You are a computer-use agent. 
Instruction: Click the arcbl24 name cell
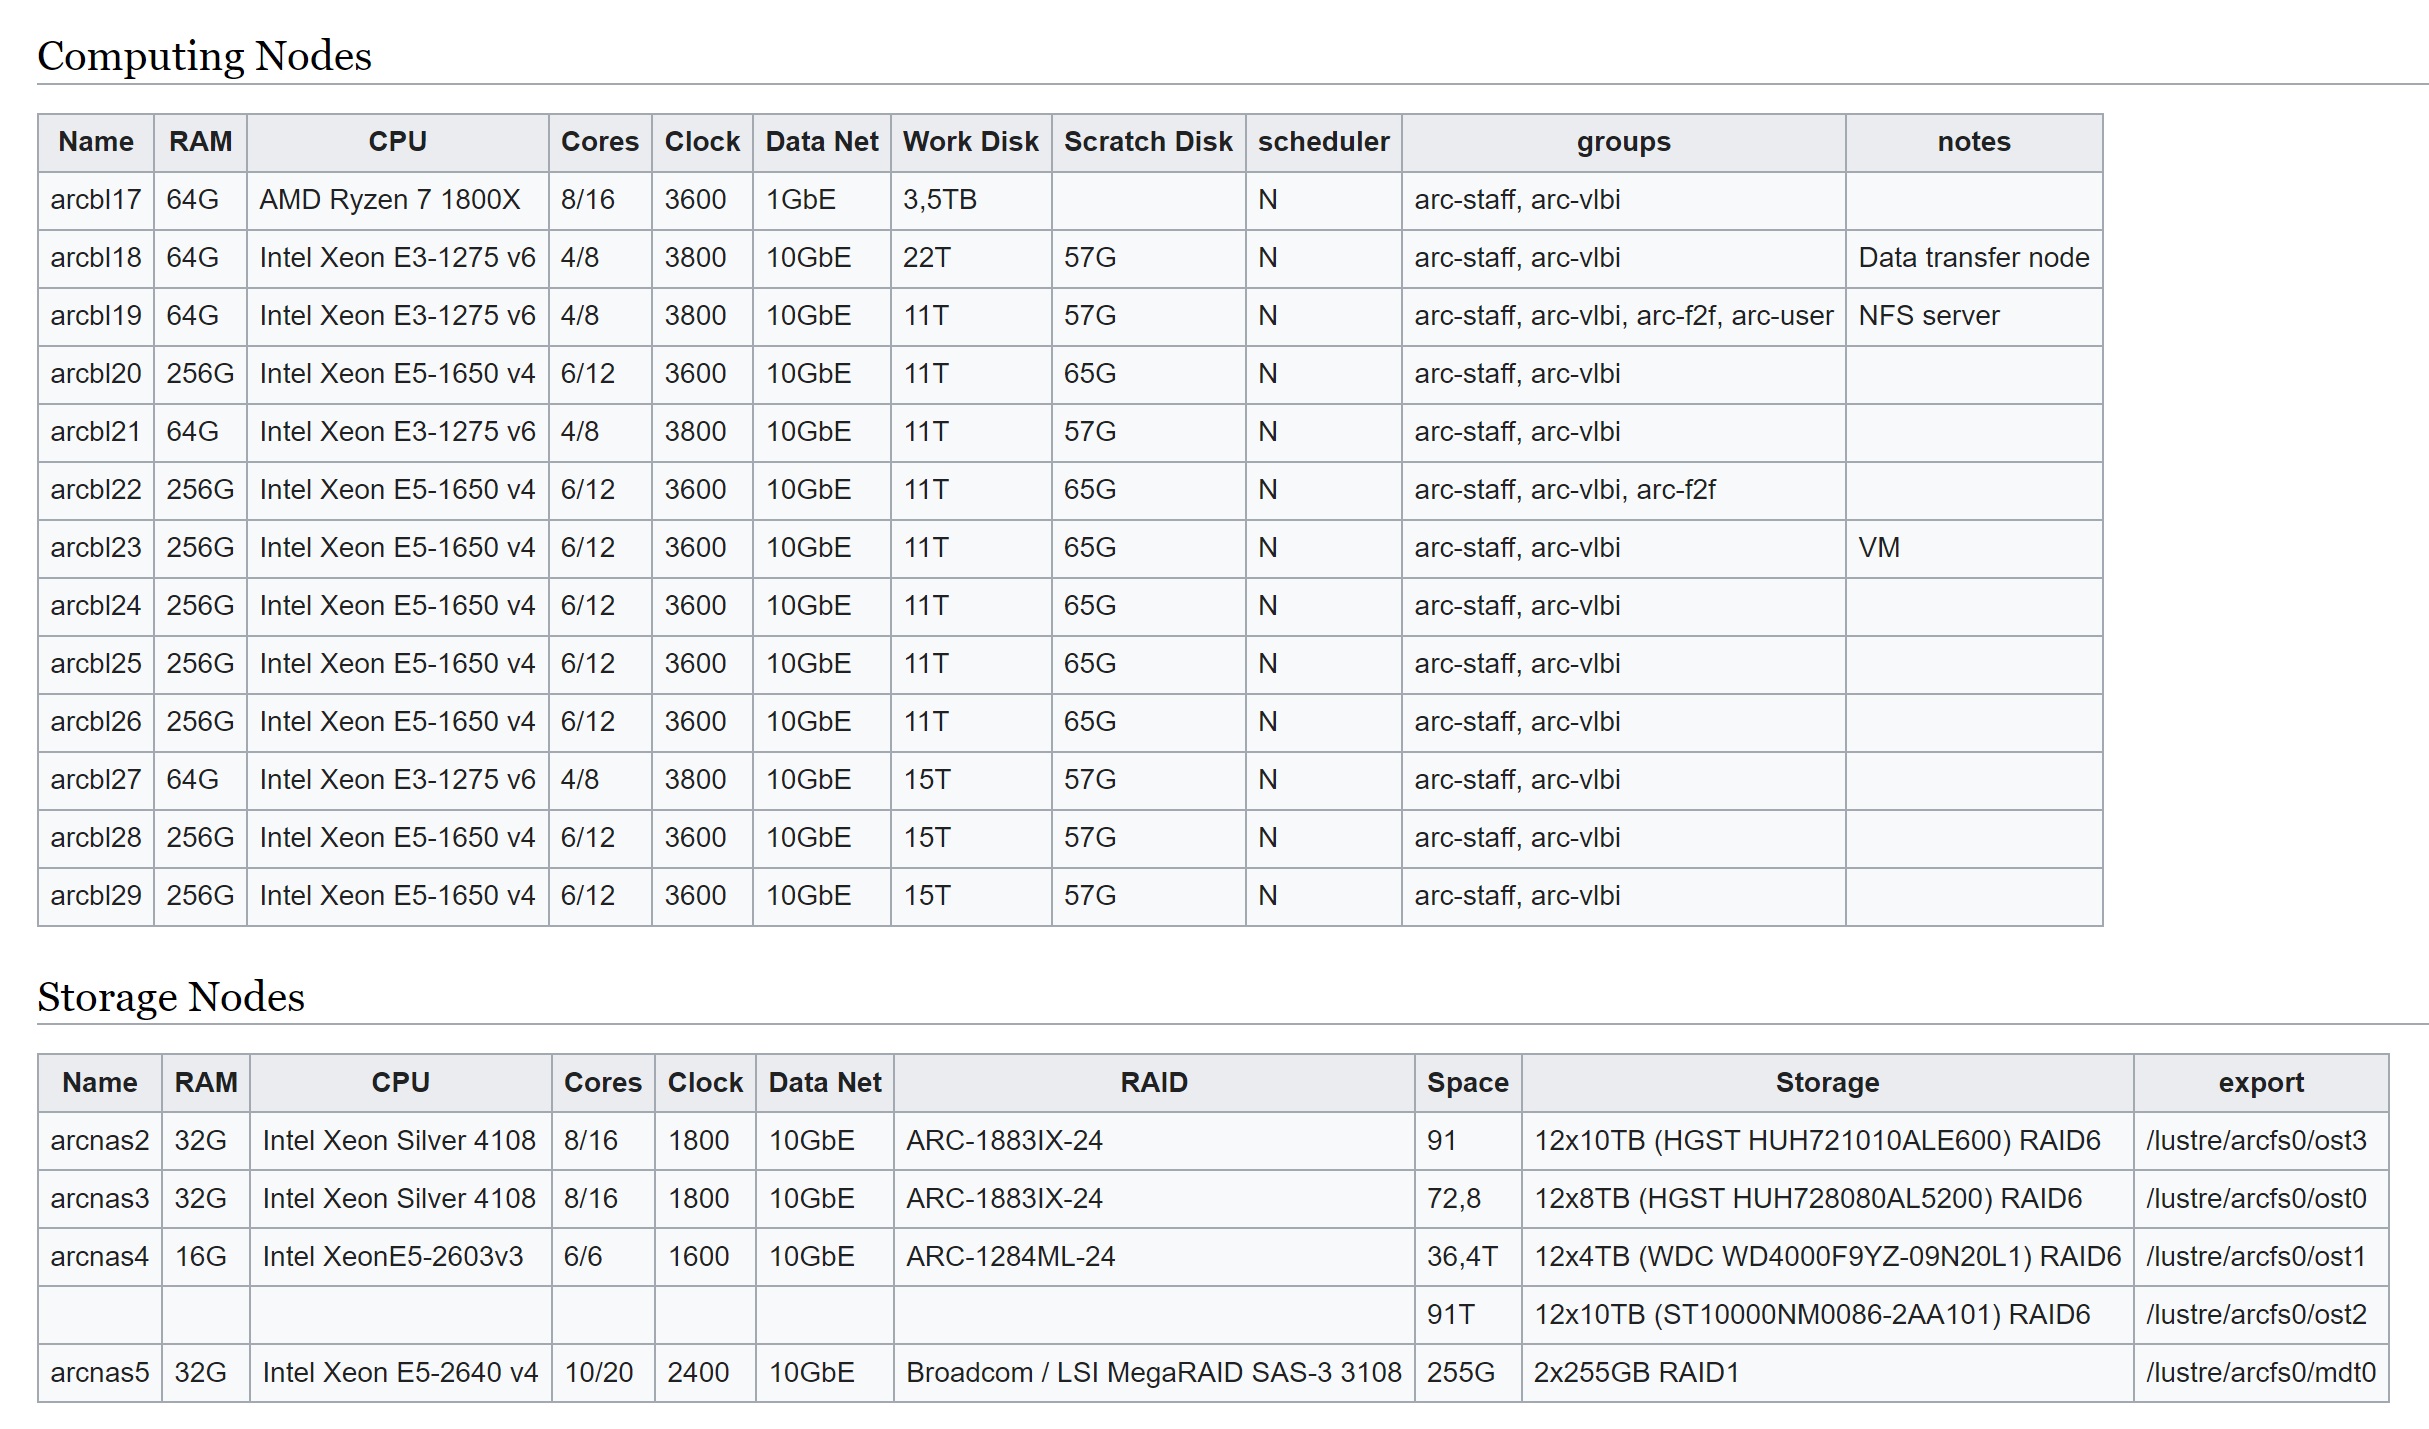pyautogui.click(x=96, y=606)
